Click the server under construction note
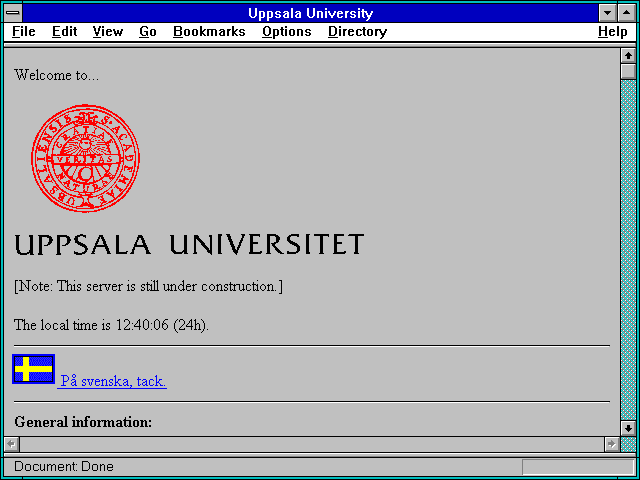The image size is (640, 480). coord(149,286)
